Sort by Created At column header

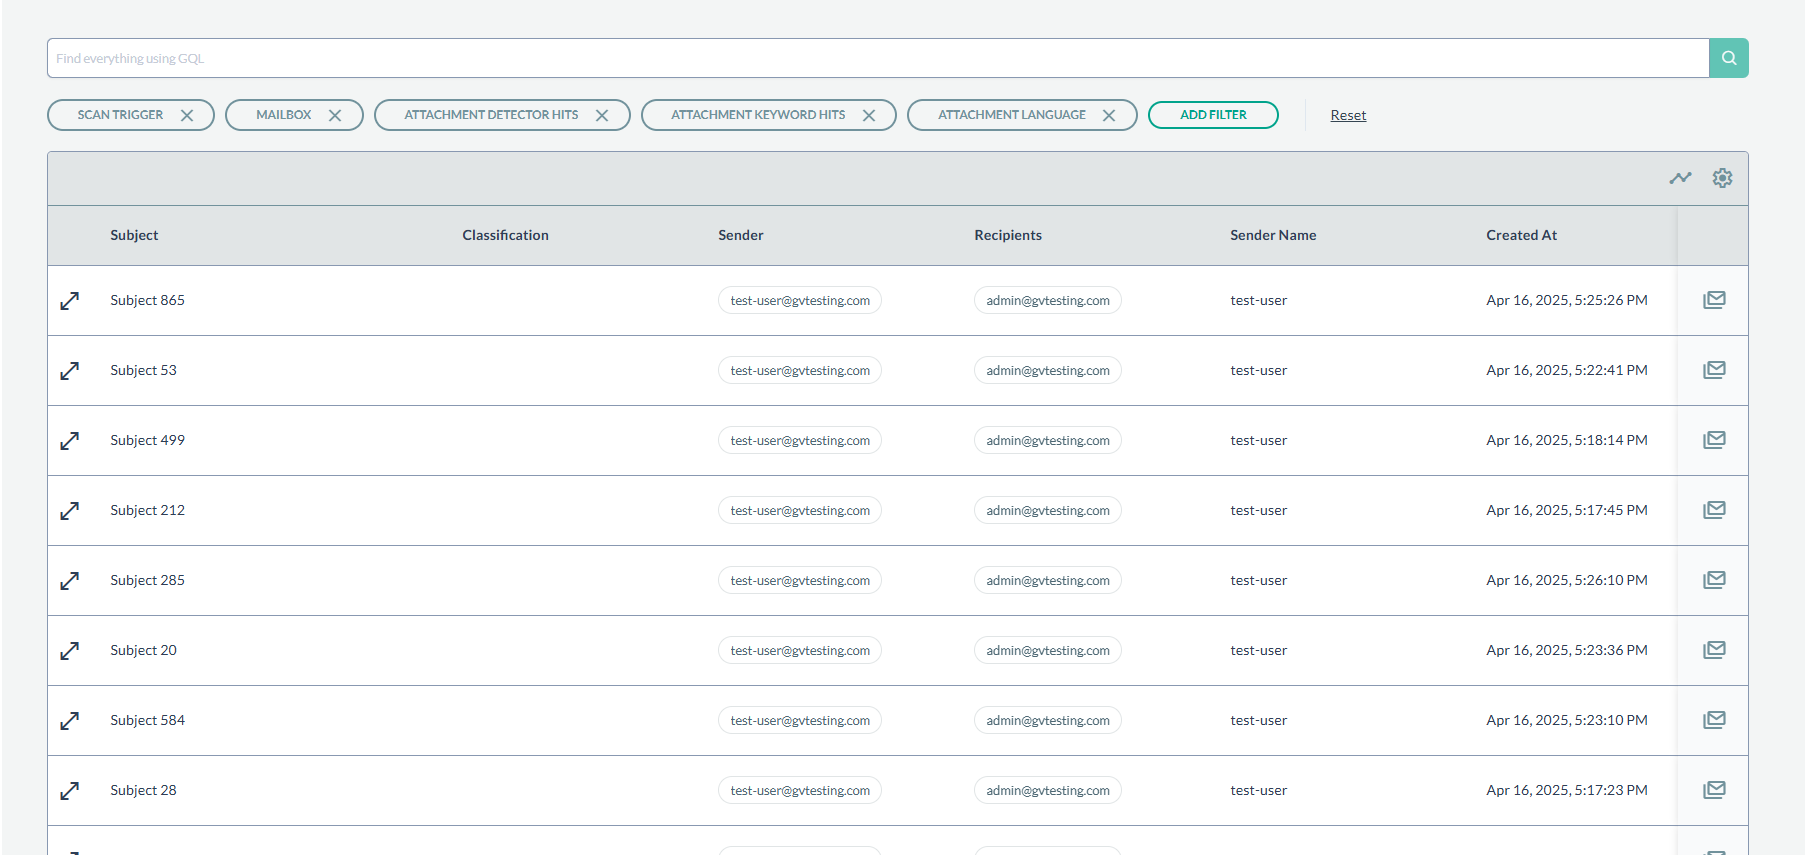(1521, 235)
